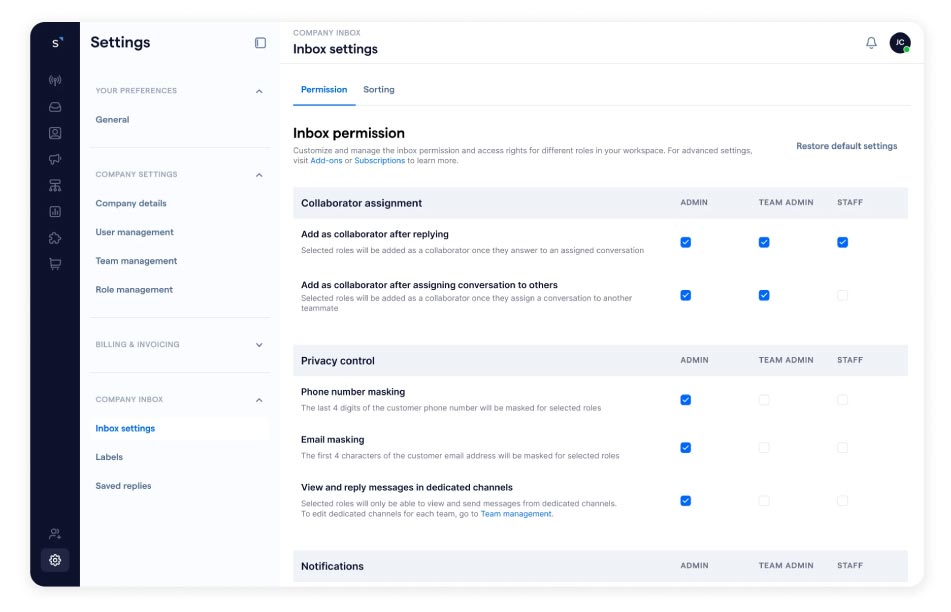The width and height of the screenshot is (951, 612).
Task: Disable Admin checkbox for Phone number masking
Action: click(685, 400)
